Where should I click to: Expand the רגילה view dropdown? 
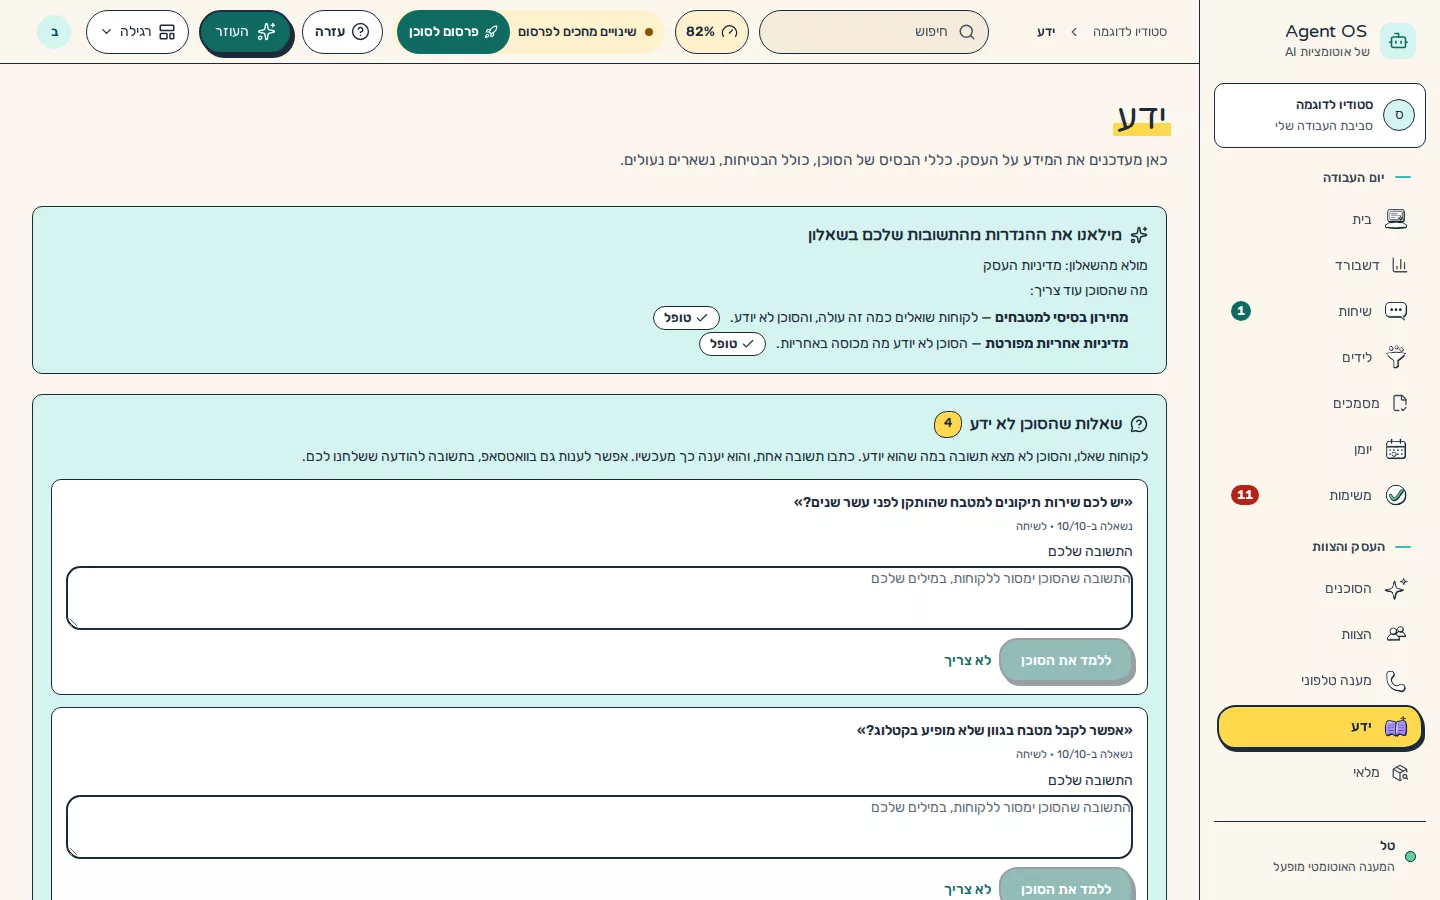(x=137, y=32)
